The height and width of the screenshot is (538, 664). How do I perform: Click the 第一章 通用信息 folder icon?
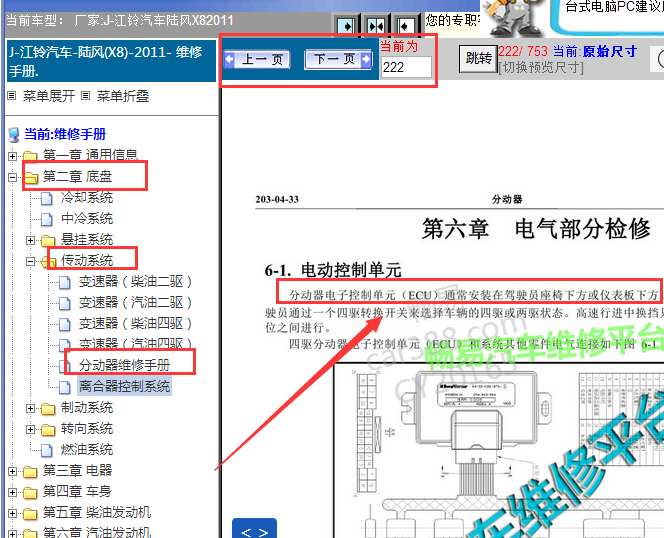pos(30,156)
